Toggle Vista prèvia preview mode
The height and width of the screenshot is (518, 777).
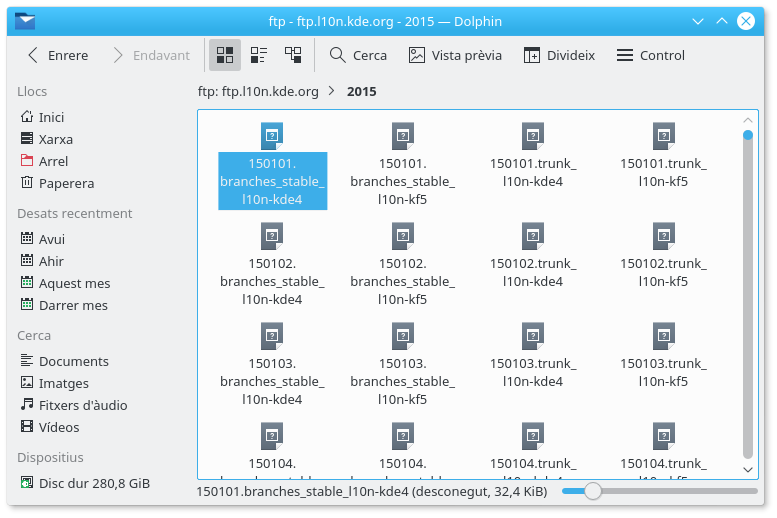[x=455, y=55]
